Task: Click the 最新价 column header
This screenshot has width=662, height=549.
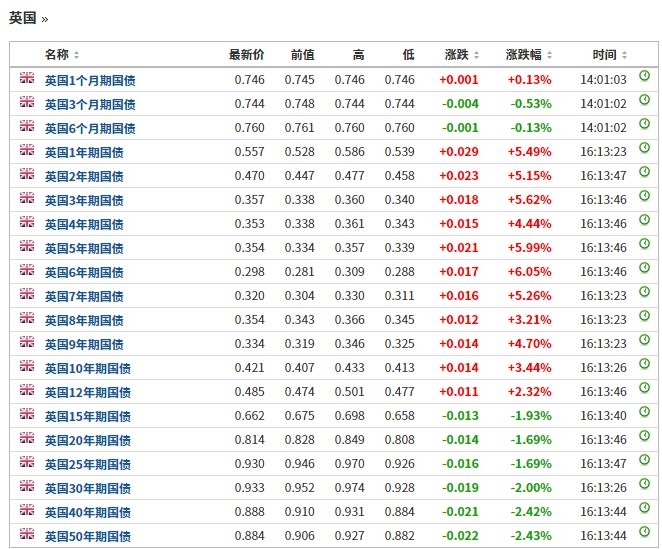Action: point(246,54)
